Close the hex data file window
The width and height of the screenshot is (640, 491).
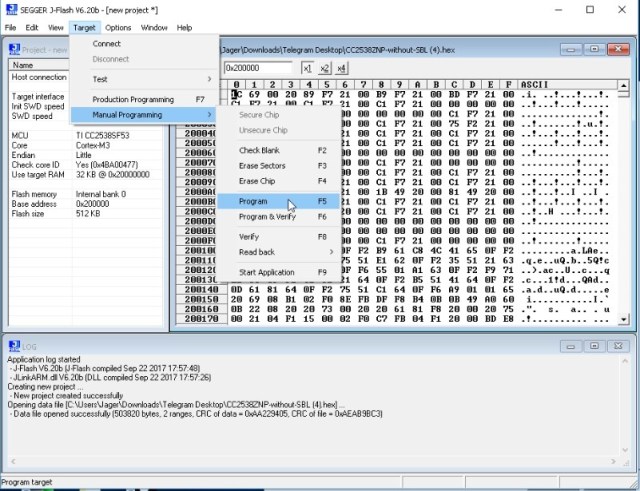[x=618, y=49]
